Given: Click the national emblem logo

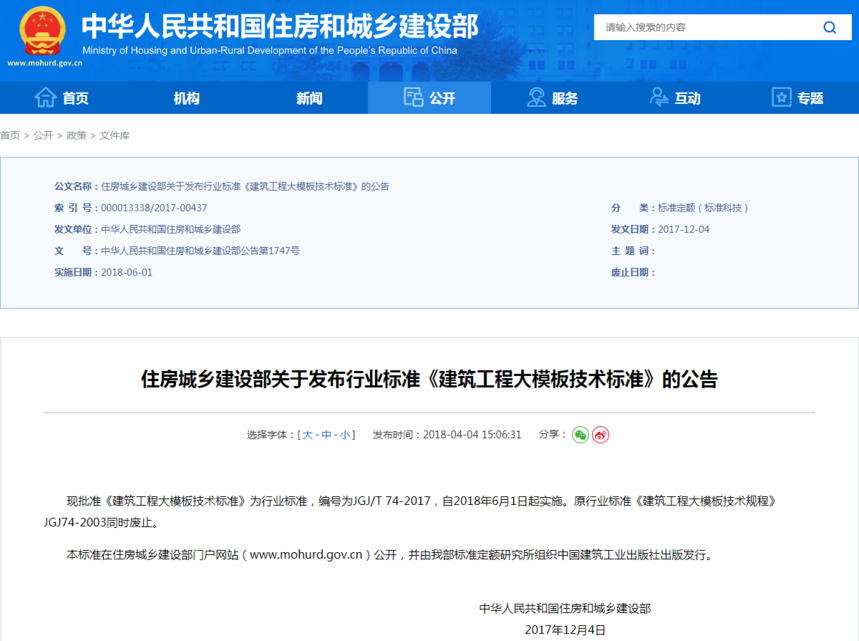Looking at the screenshot, I should (x=42, y=31).
